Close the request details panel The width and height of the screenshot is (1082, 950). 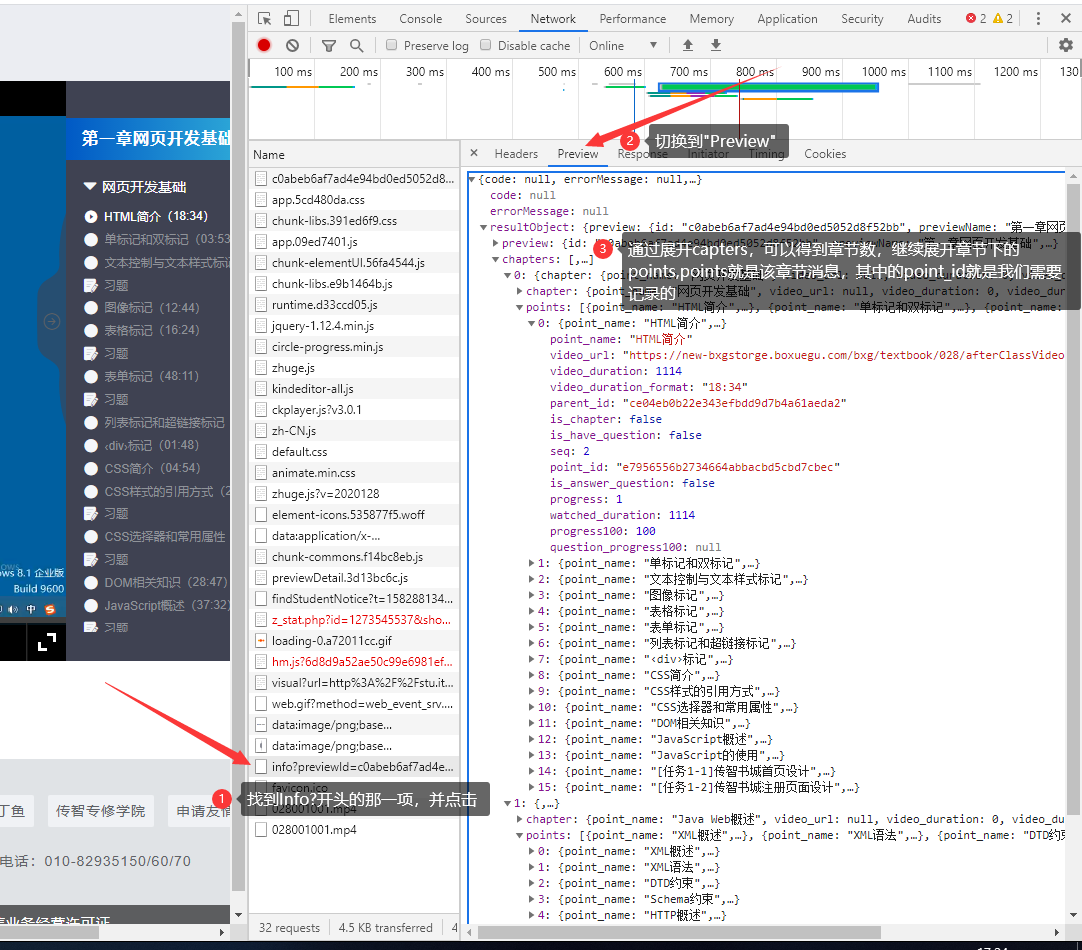pos(474,153)
